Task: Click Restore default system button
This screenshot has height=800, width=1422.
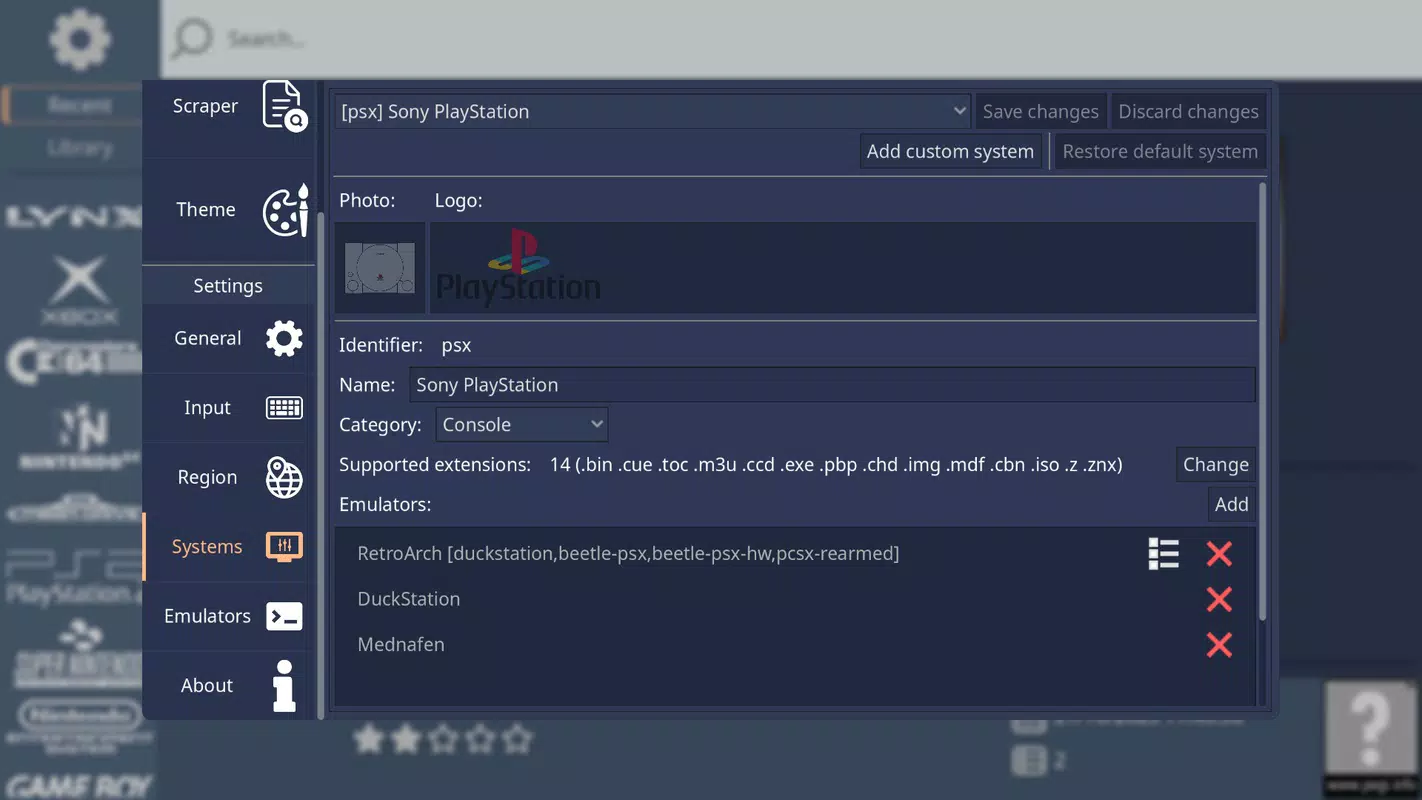Action: (x=1160, y=151)
